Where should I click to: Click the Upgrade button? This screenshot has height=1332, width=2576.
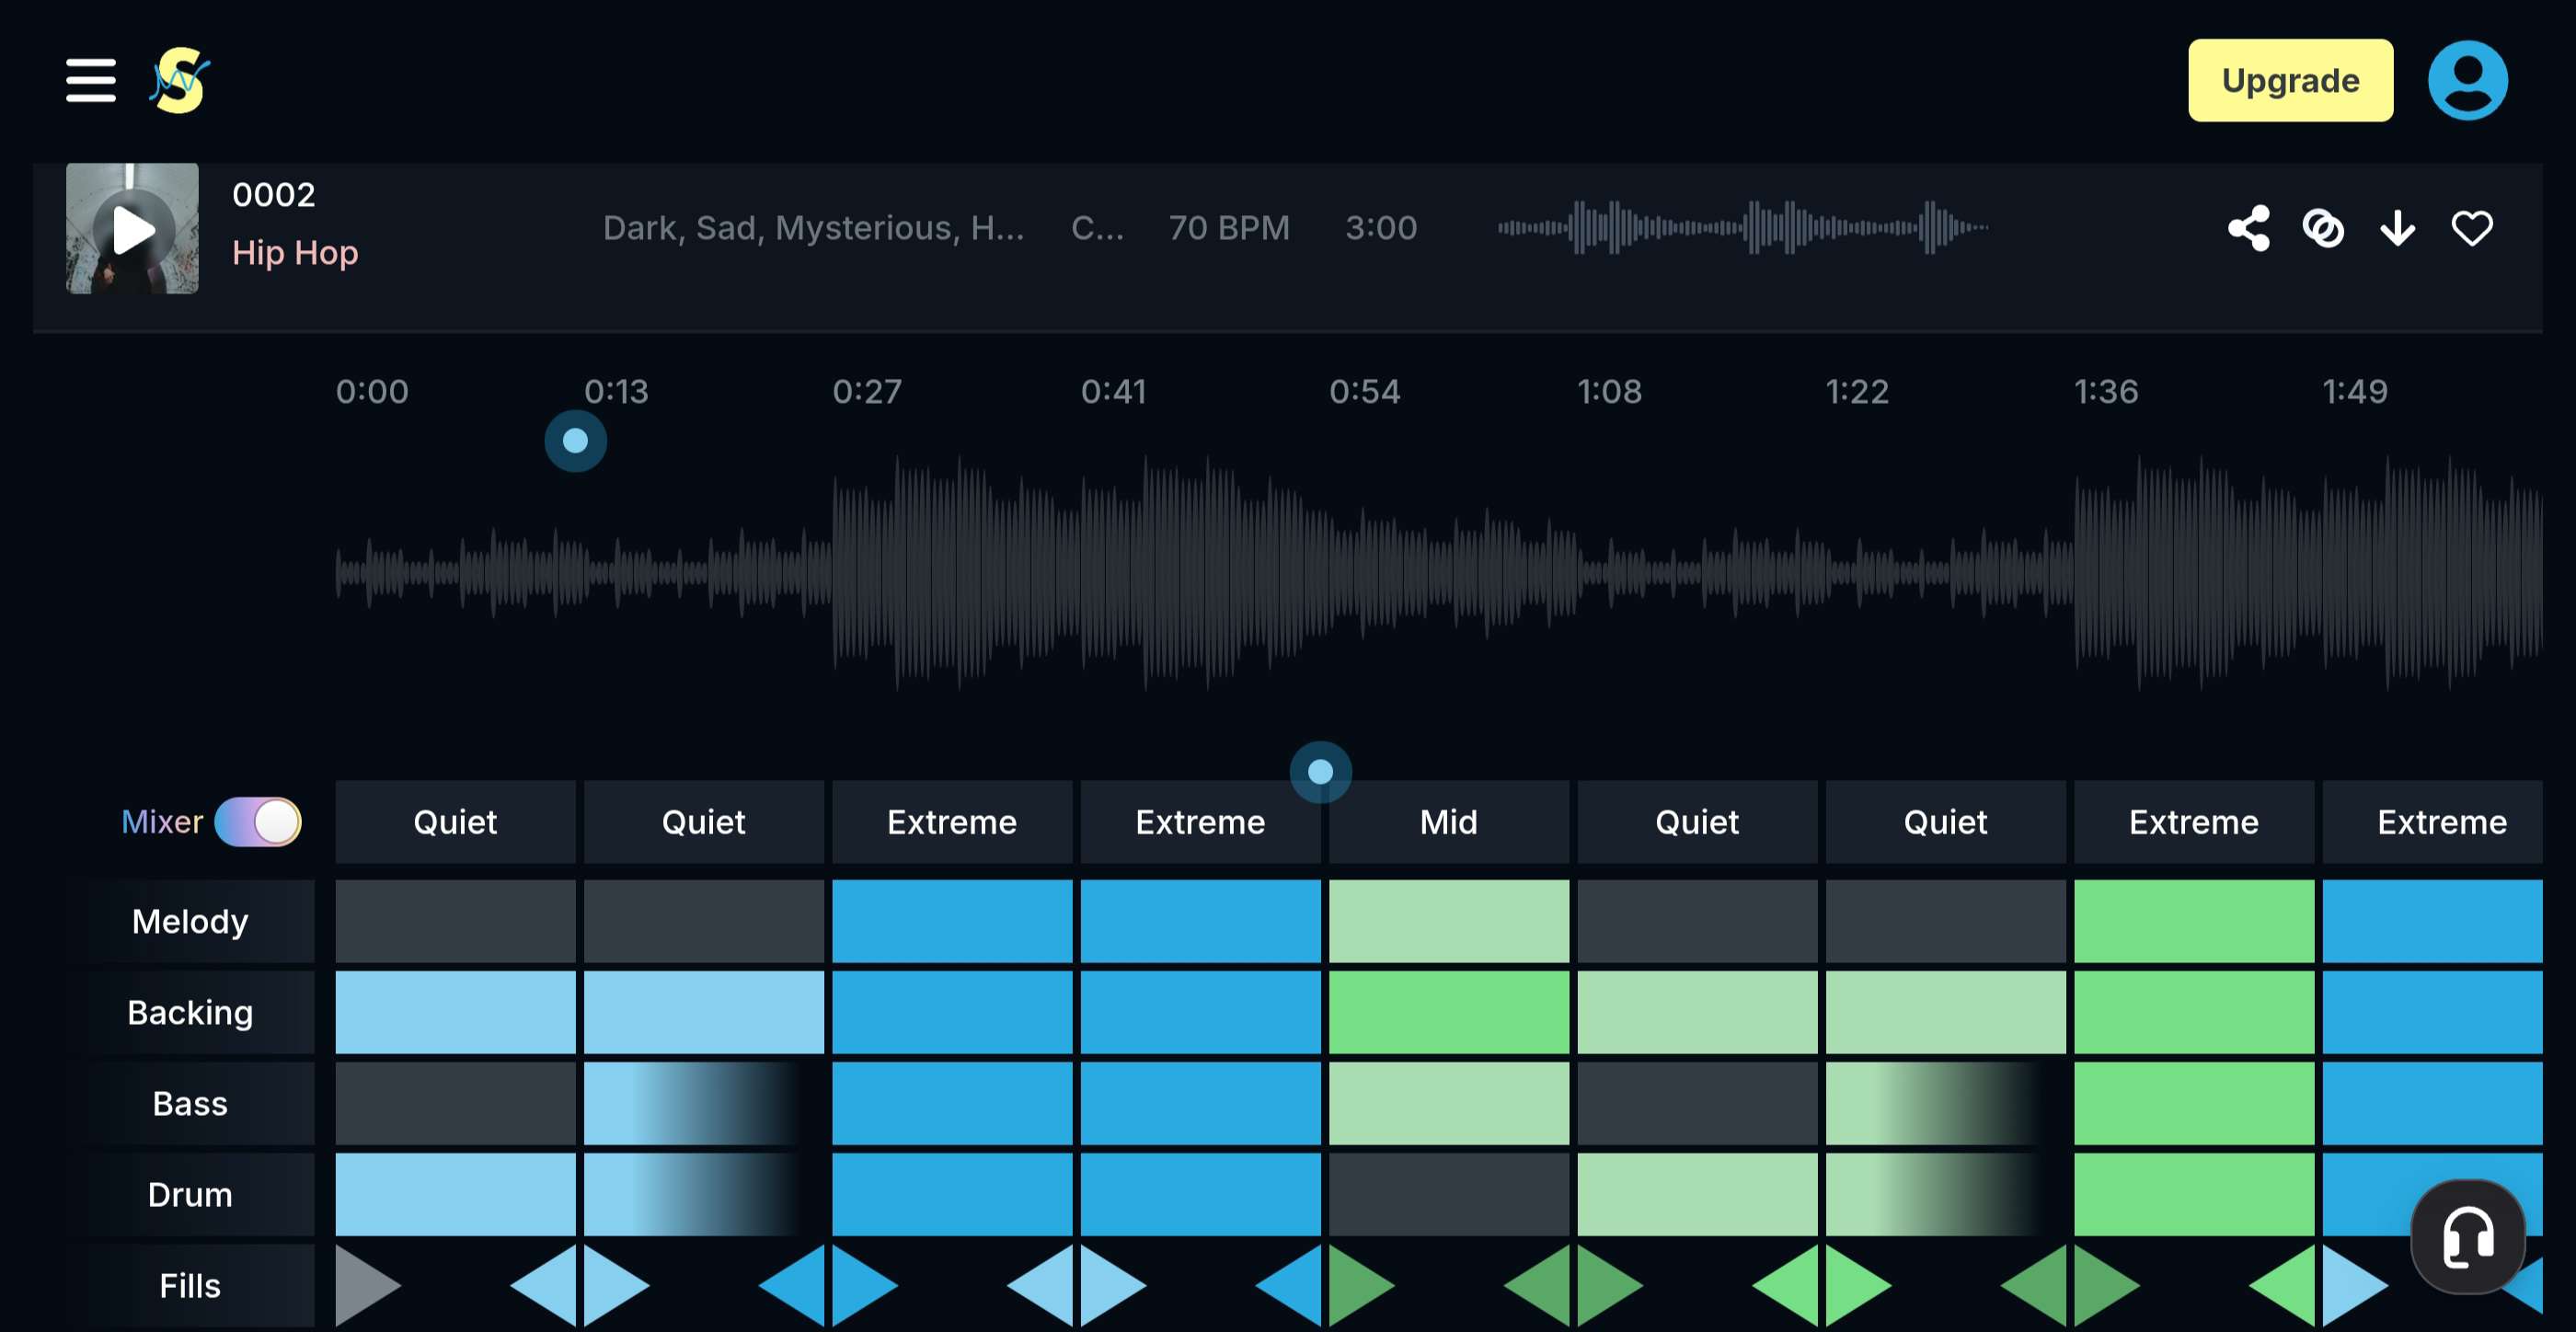[x=2290, y=80]
